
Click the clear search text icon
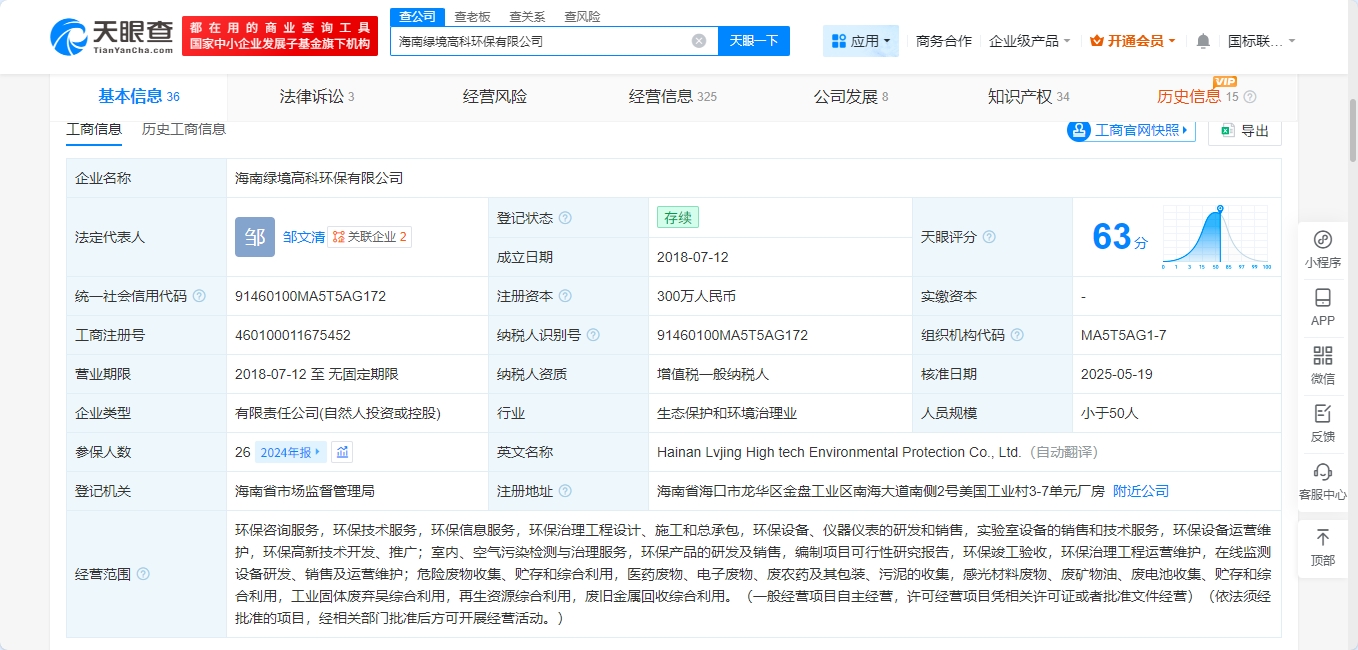pos(699,41)
